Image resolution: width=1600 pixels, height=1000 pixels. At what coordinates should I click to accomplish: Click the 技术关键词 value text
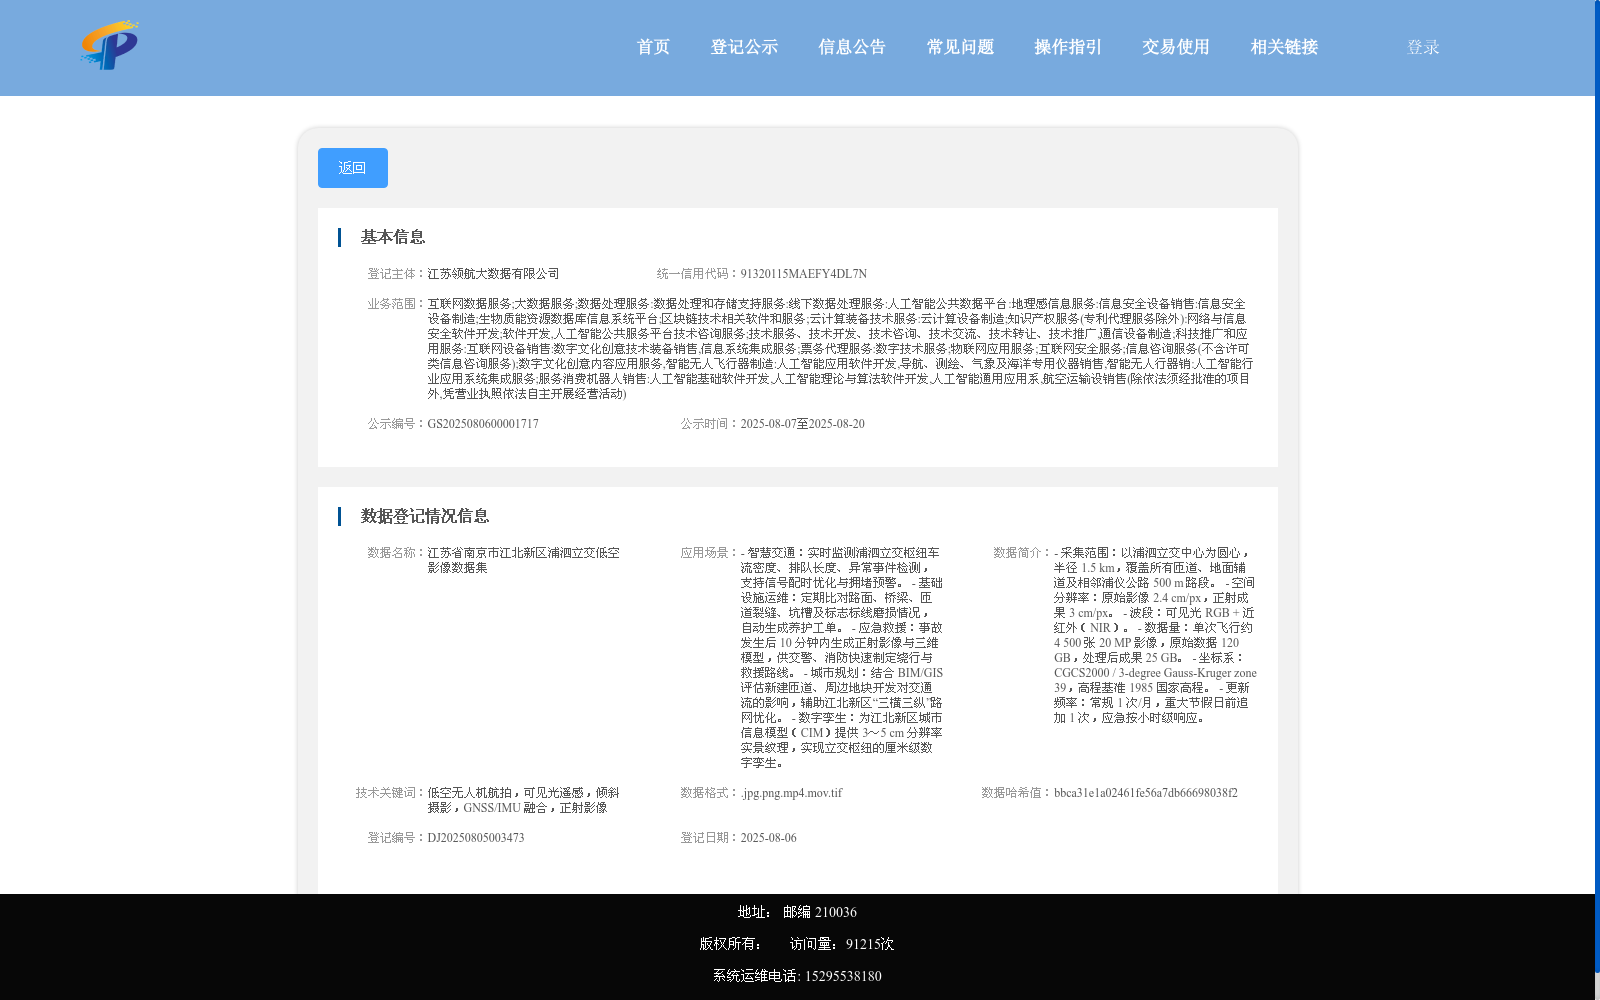[524, 800]
